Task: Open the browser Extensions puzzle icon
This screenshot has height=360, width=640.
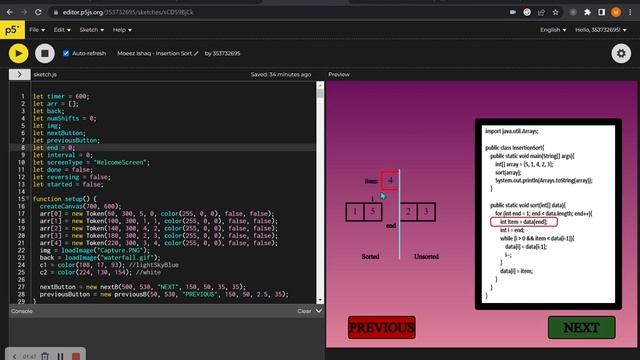Action: point(587,12)
